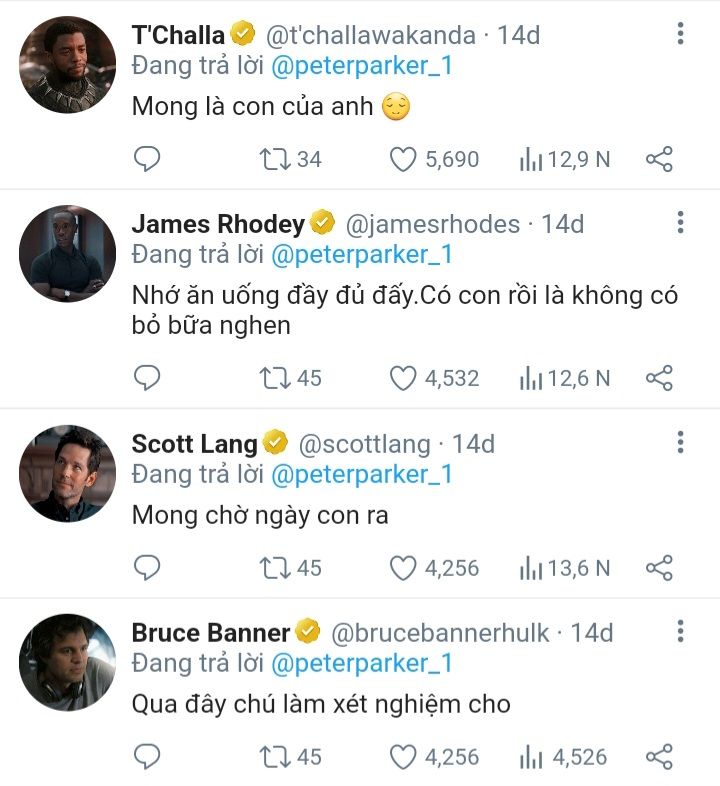The height and width of the screenshot is (786, 720).
Task: Reply to T'Challa's tweet
Action: point(147,158)
